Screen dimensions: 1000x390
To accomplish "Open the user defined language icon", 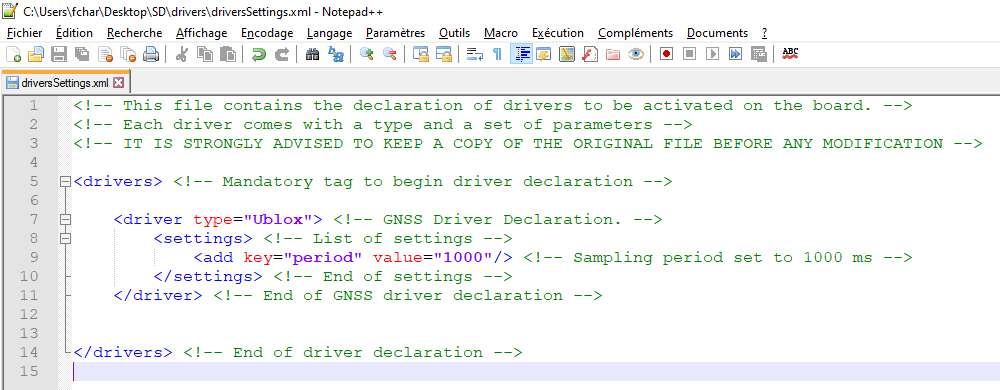I will pos(543,54).
